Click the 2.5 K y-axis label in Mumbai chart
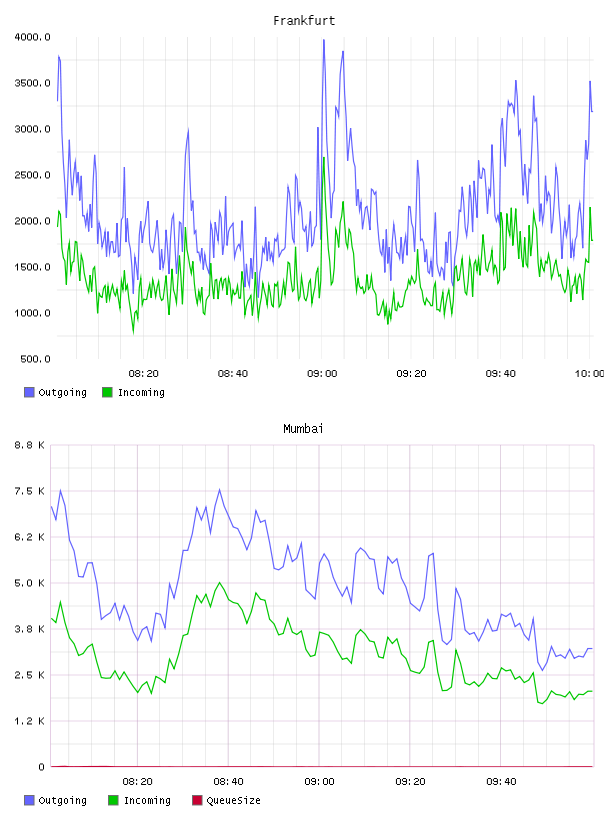The width and height of the screenshot is (608, 816). (x=29, y=675)
